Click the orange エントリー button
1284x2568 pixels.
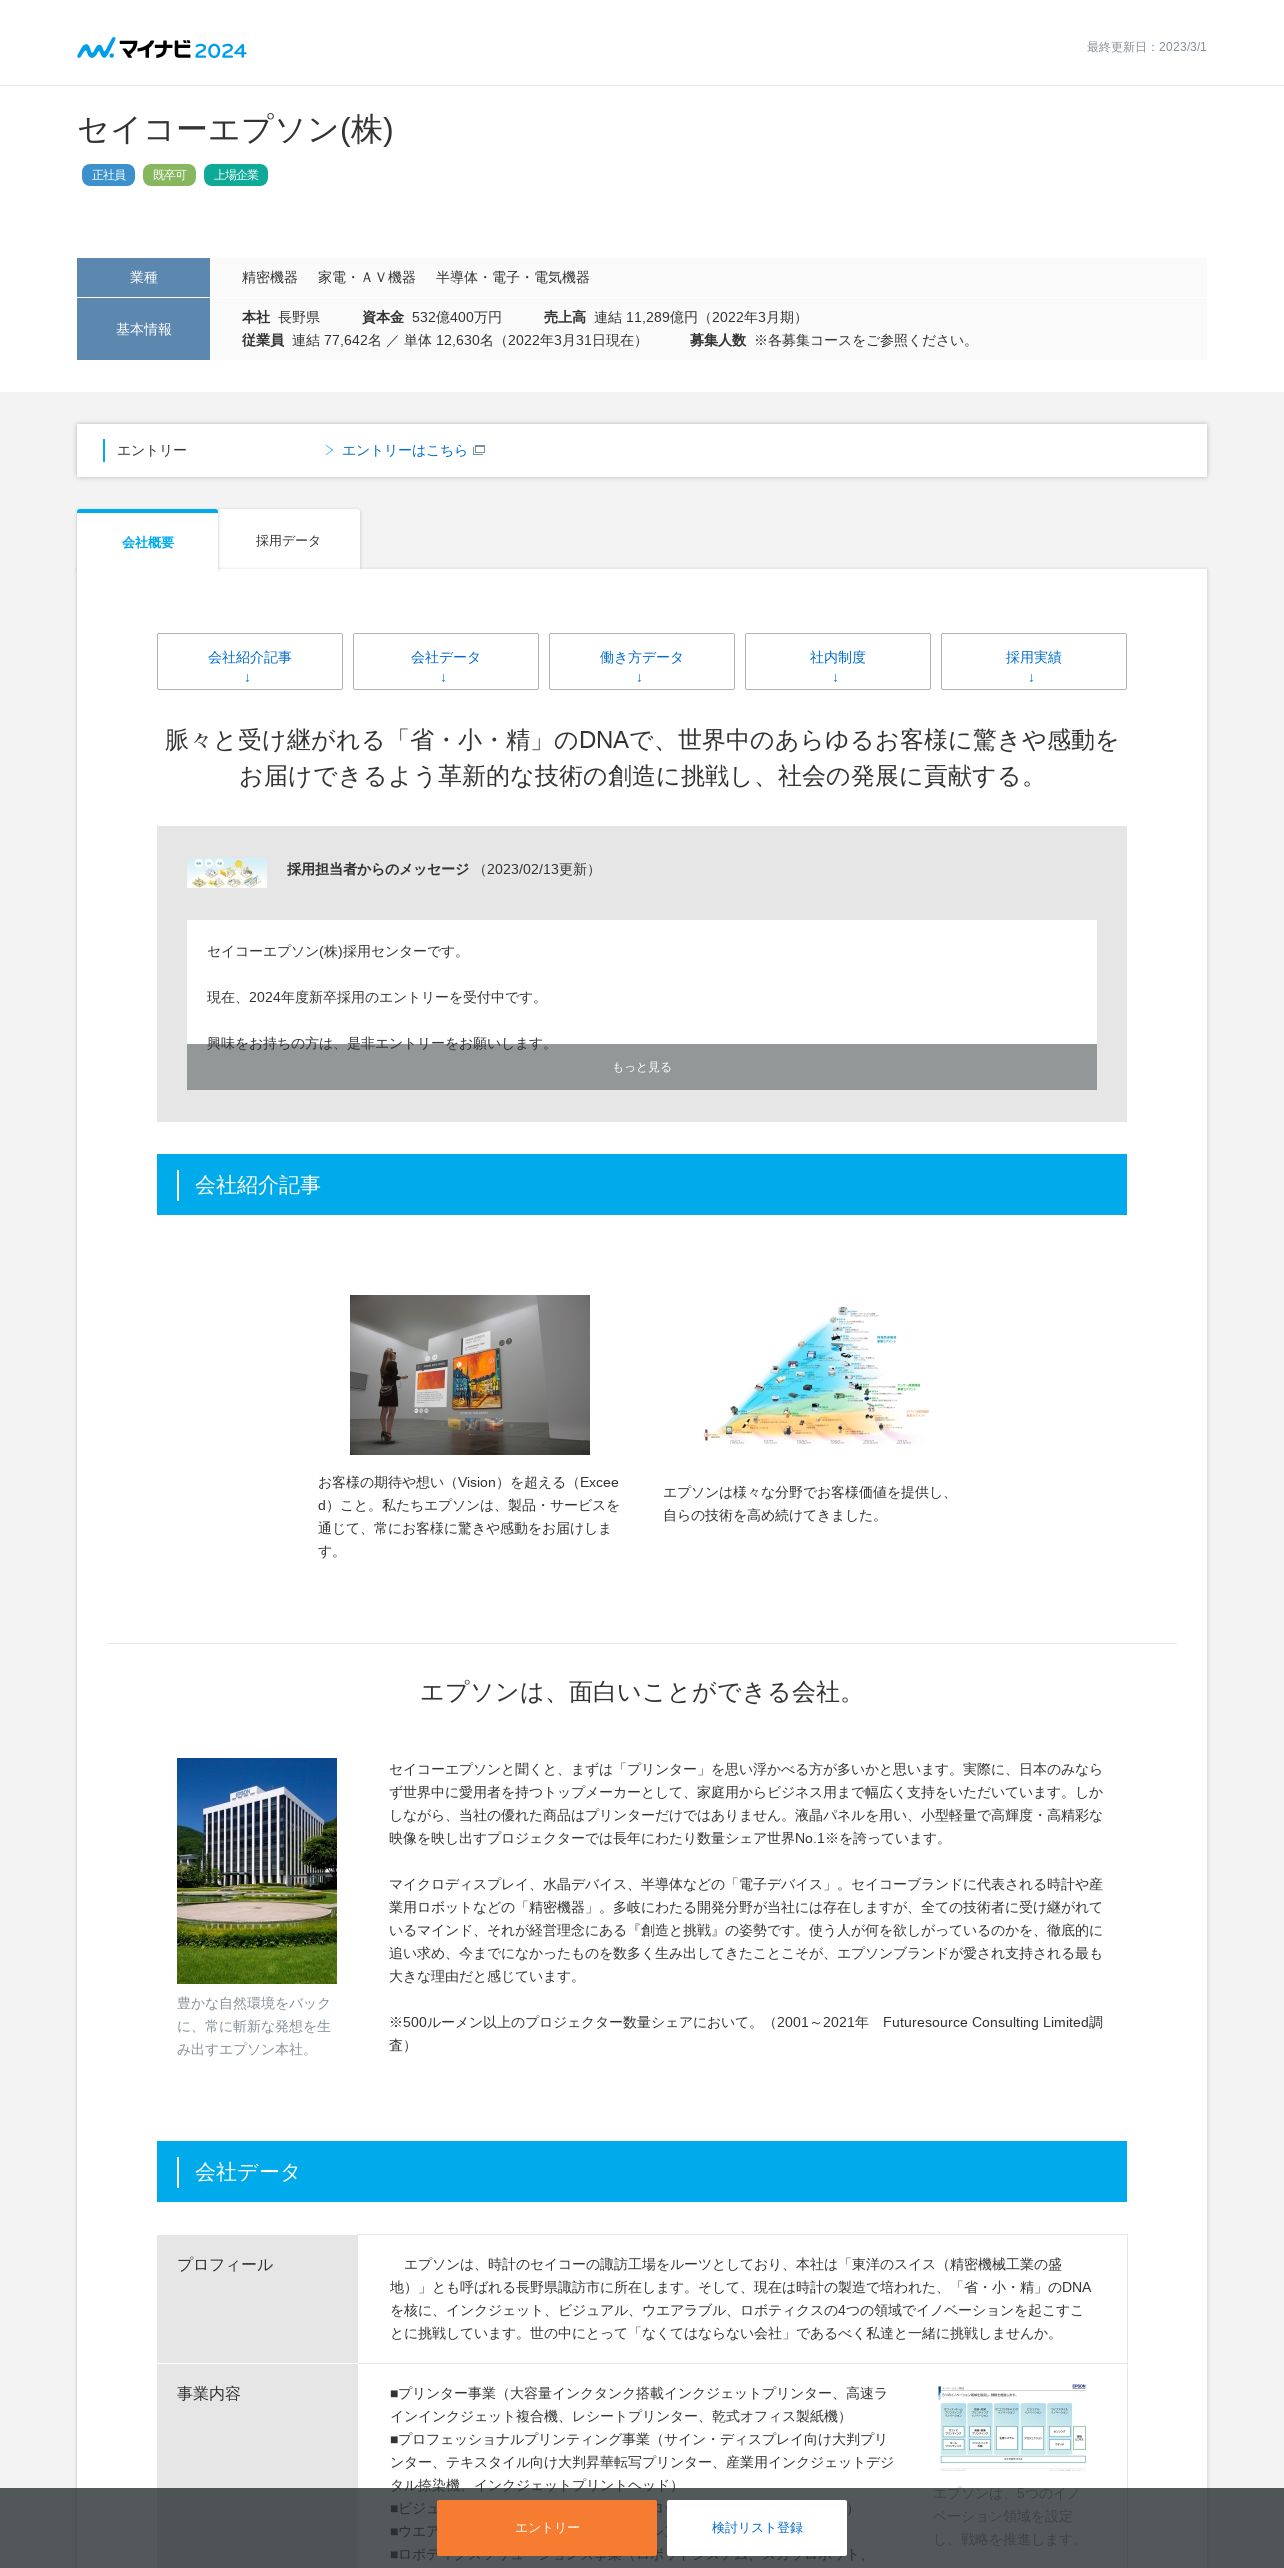click(x=547, y=2527)
